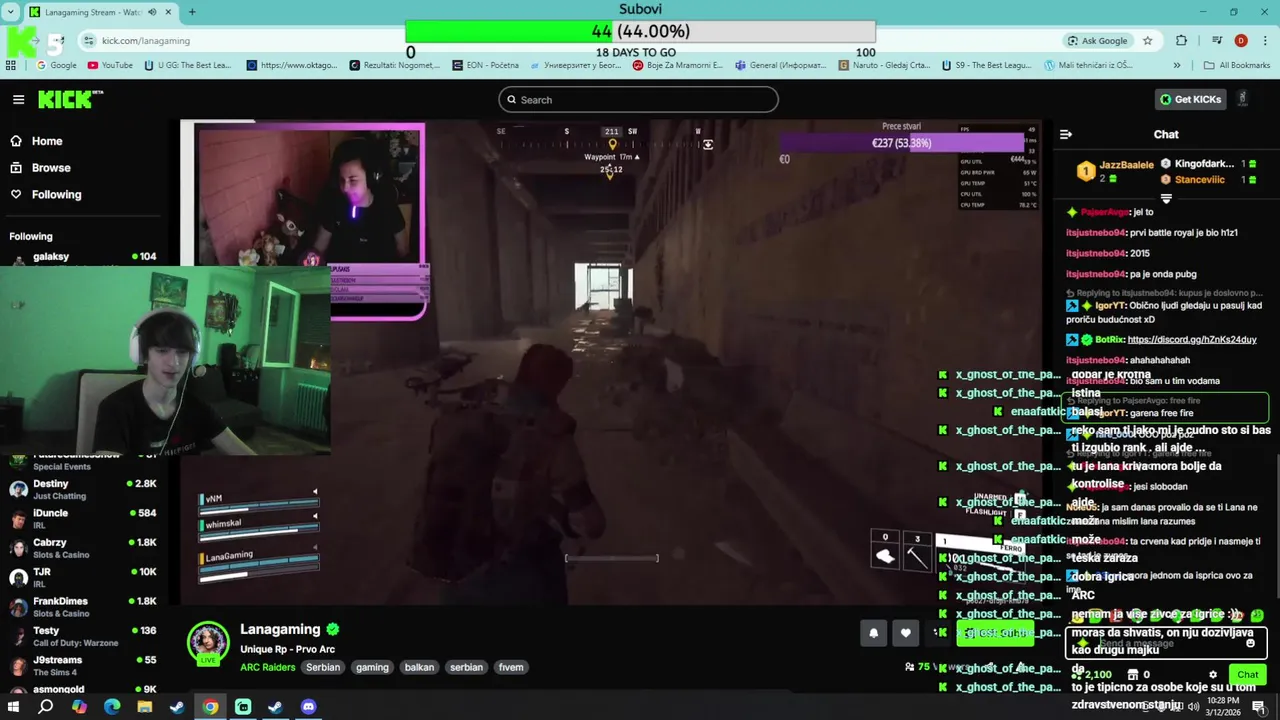
Task: Open a new browser tab
Action: 192,12
